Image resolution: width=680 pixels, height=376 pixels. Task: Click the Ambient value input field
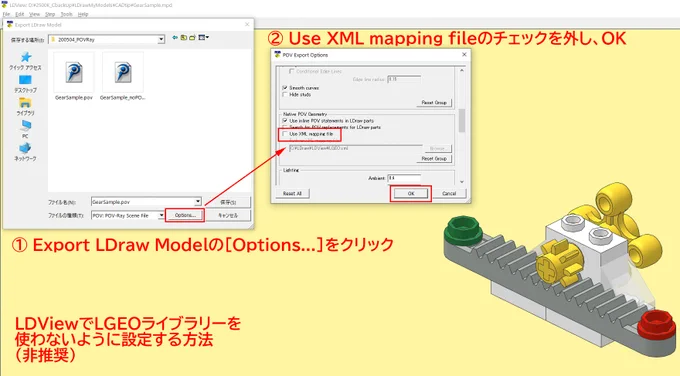[404, 178]
